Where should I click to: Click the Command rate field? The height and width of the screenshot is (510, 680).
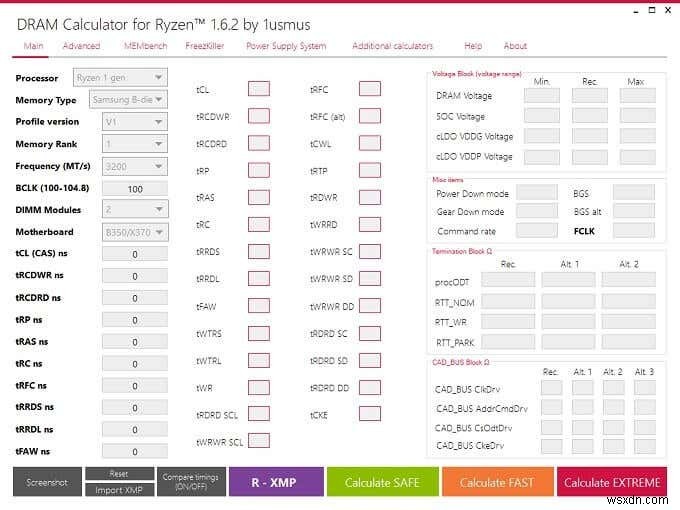click(x=537, y=231)
